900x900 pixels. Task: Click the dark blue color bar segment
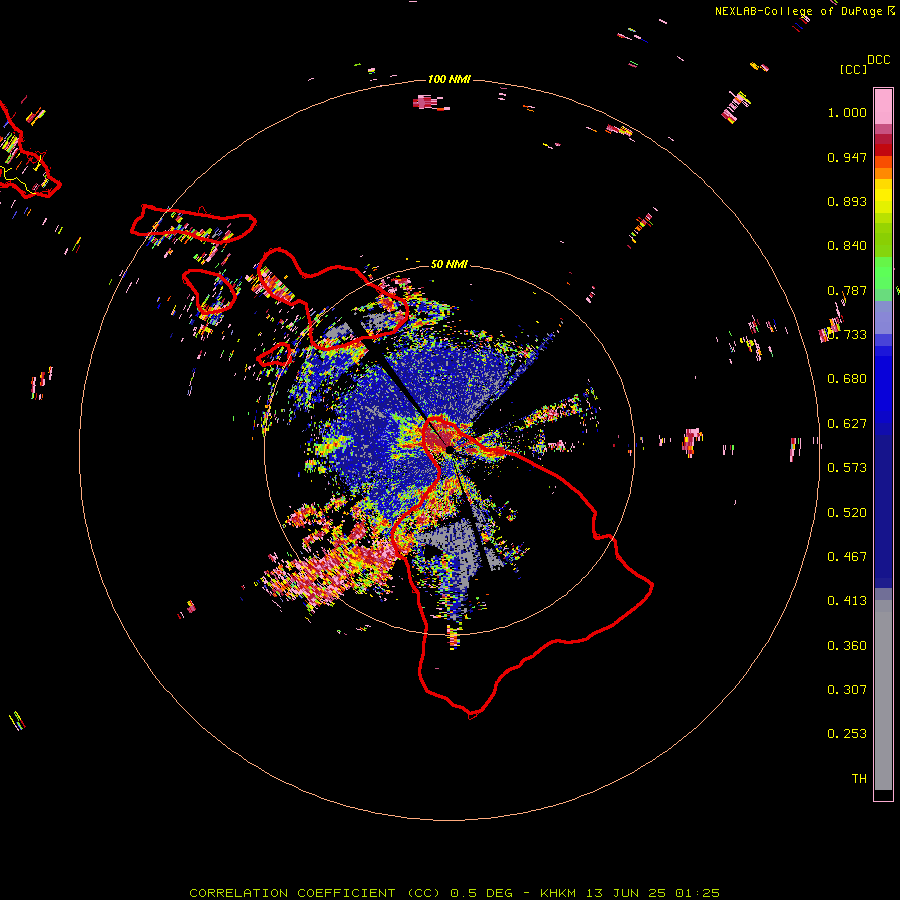[883, 511]
